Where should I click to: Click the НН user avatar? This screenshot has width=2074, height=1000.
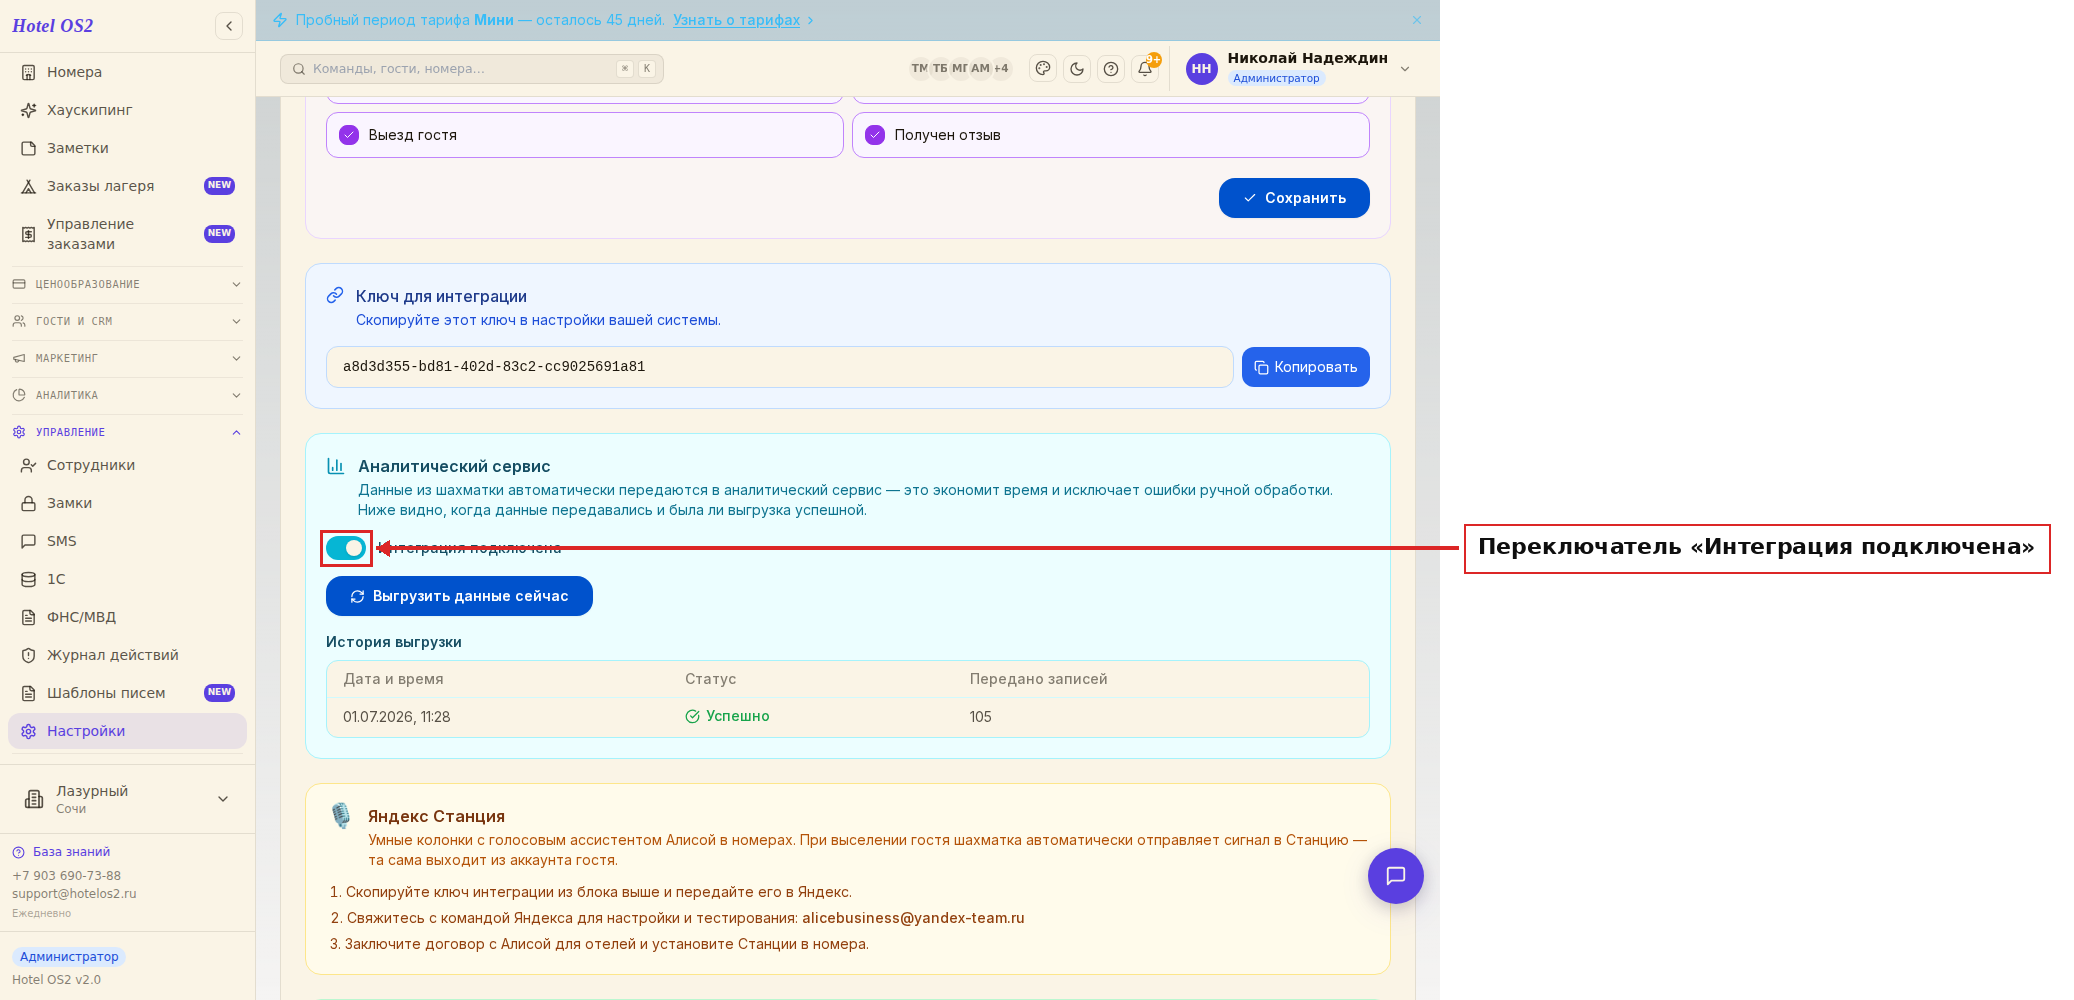click(1201, 69)
